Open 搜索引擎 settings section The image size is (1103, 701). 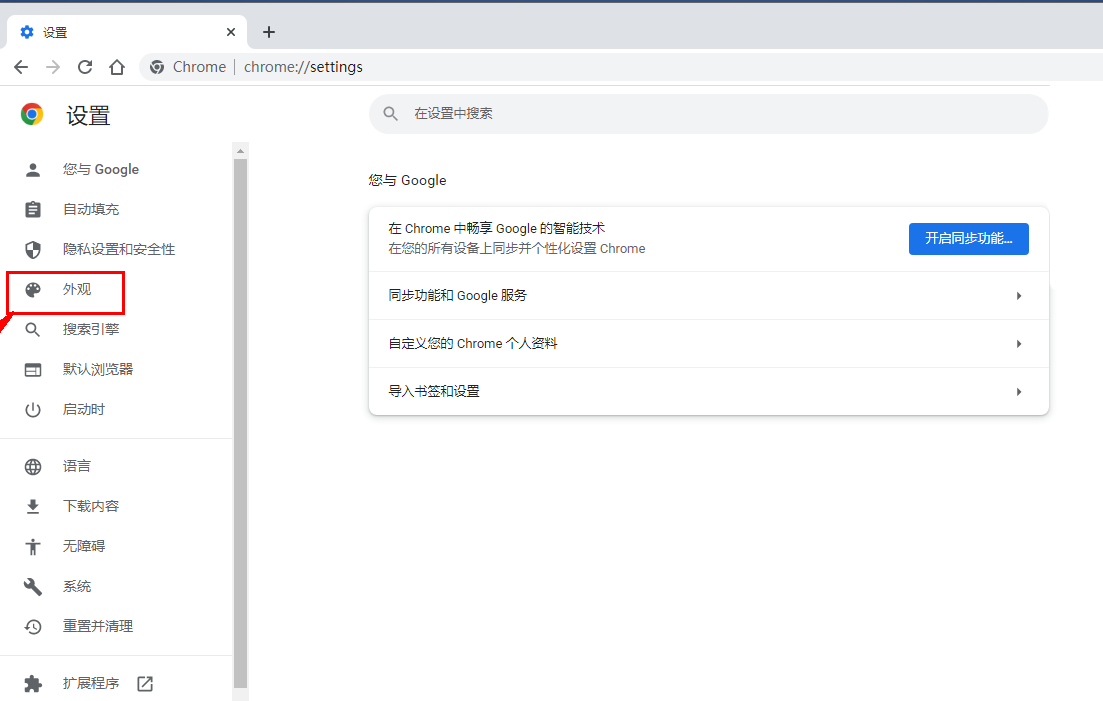click(91, 330)
